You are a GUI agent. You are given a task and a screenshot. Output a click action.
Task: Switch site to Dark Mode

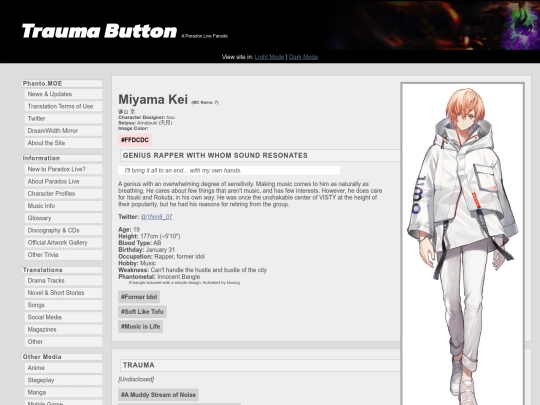[303, 57]
